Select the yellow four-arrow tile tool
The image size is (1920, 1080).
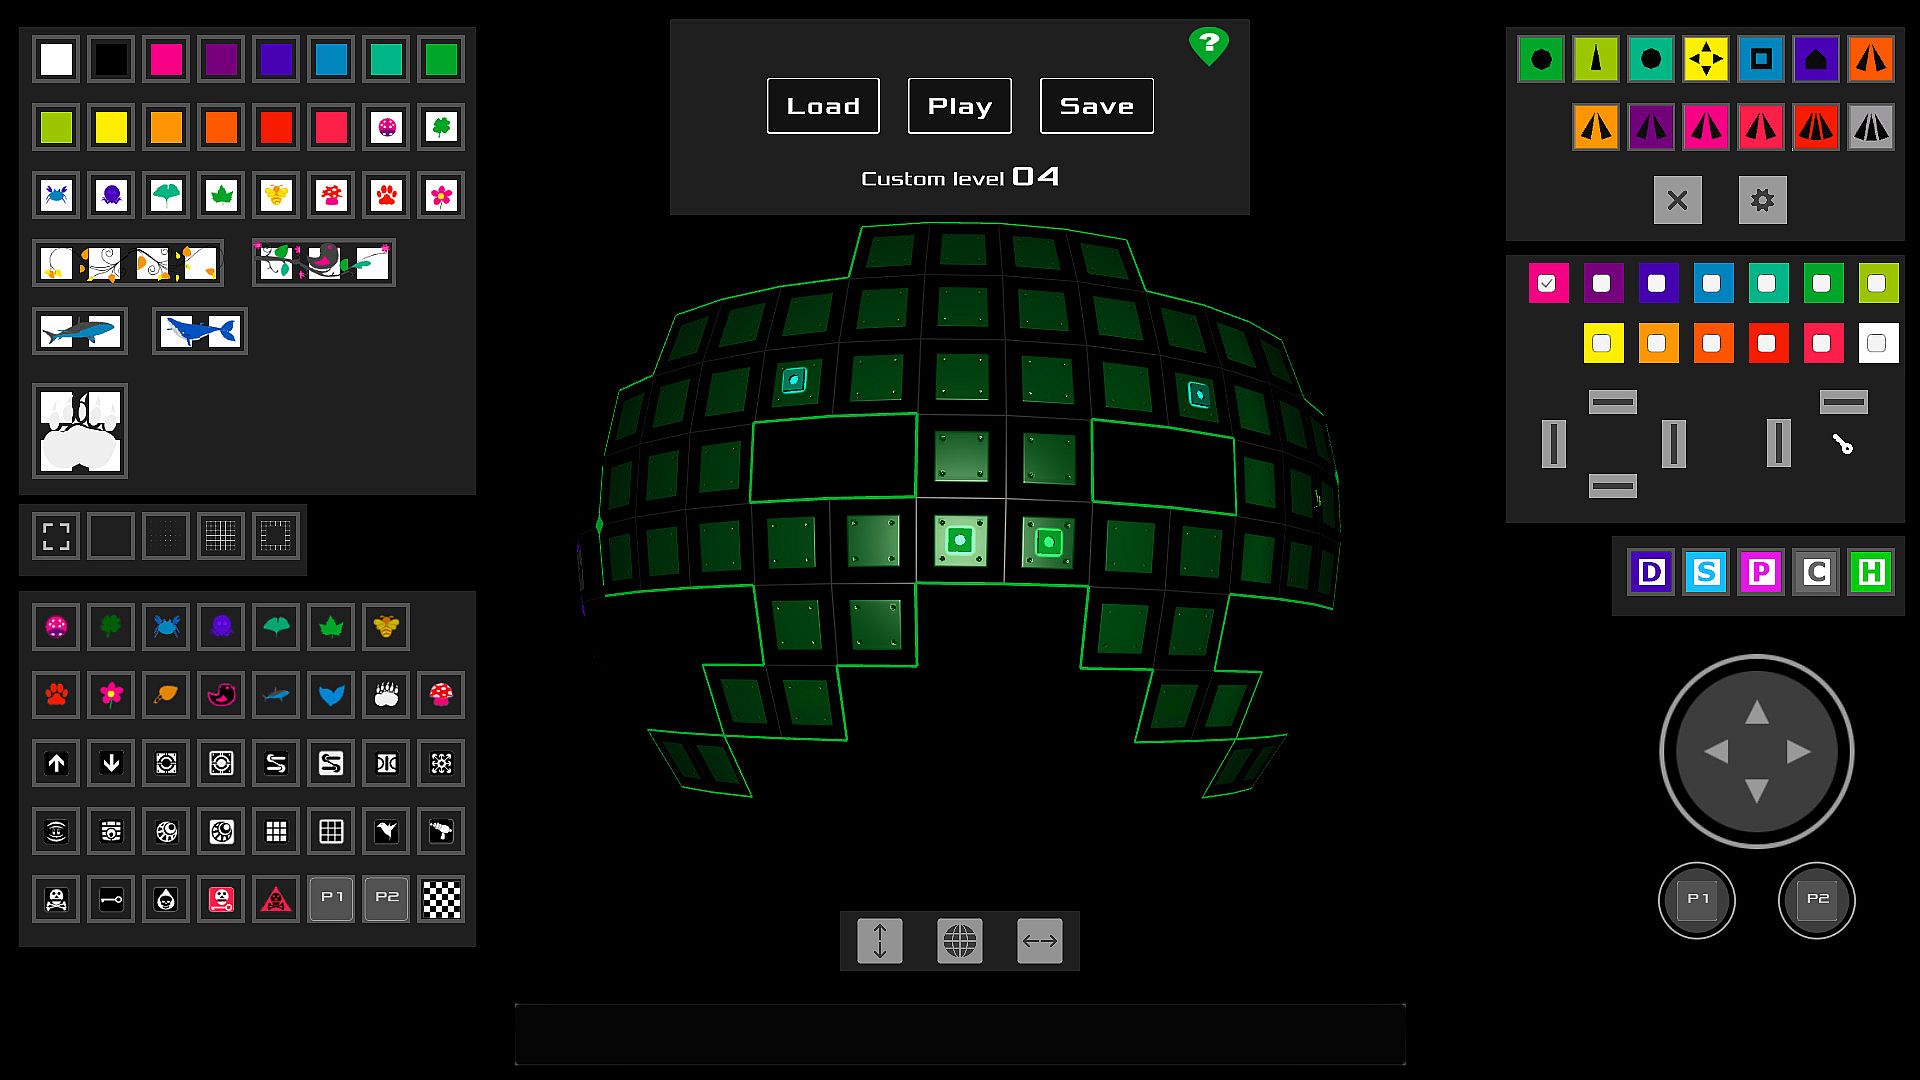click(1706, 60)
